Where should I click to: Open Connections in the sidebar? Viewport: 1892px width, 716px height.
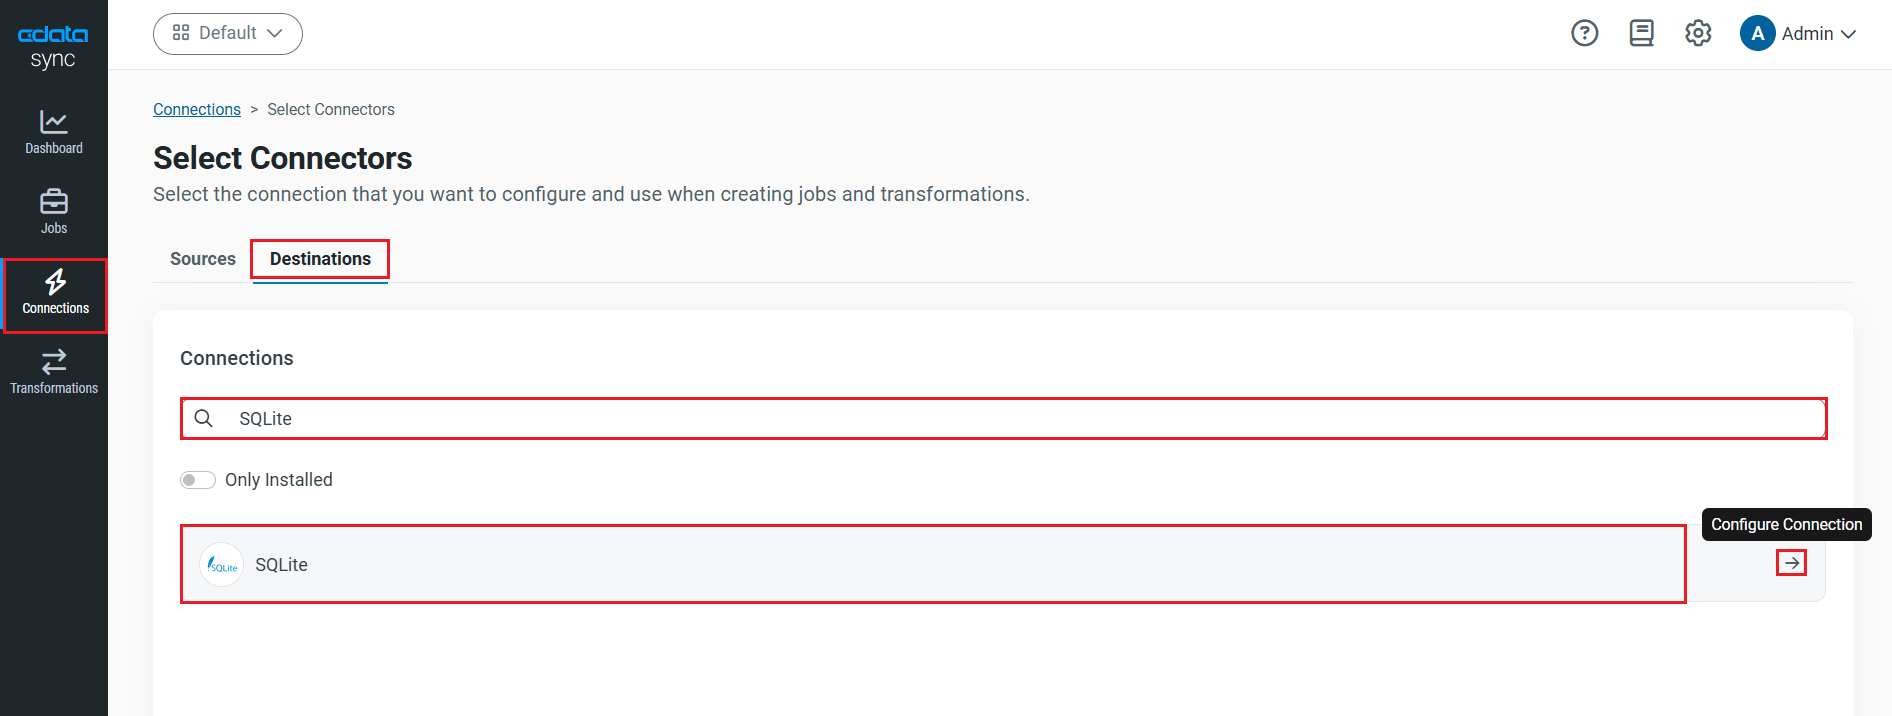56,293
